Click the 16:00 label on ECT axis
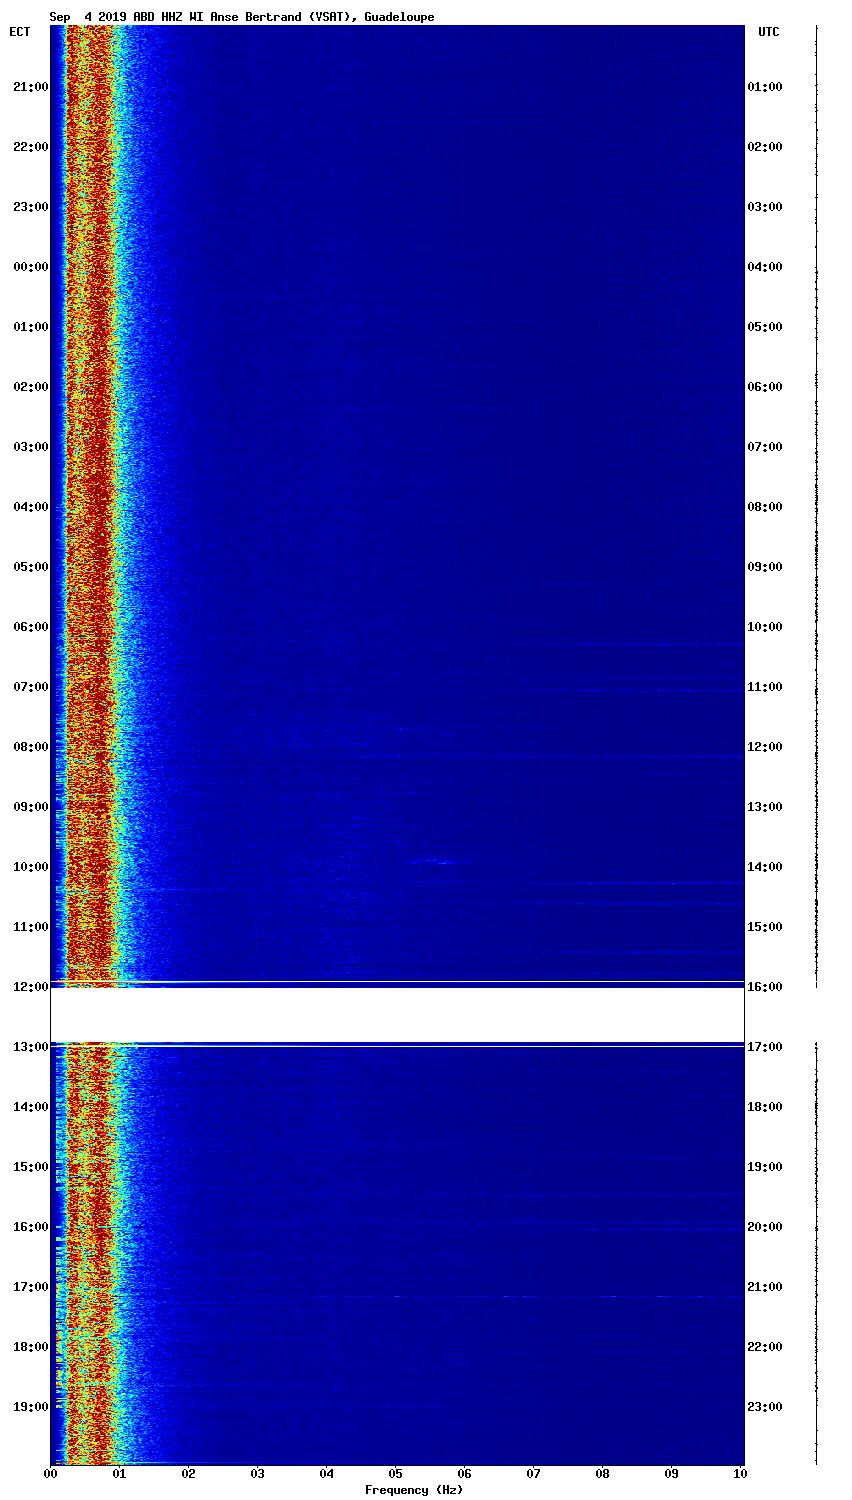 [x=30, y=1227]
